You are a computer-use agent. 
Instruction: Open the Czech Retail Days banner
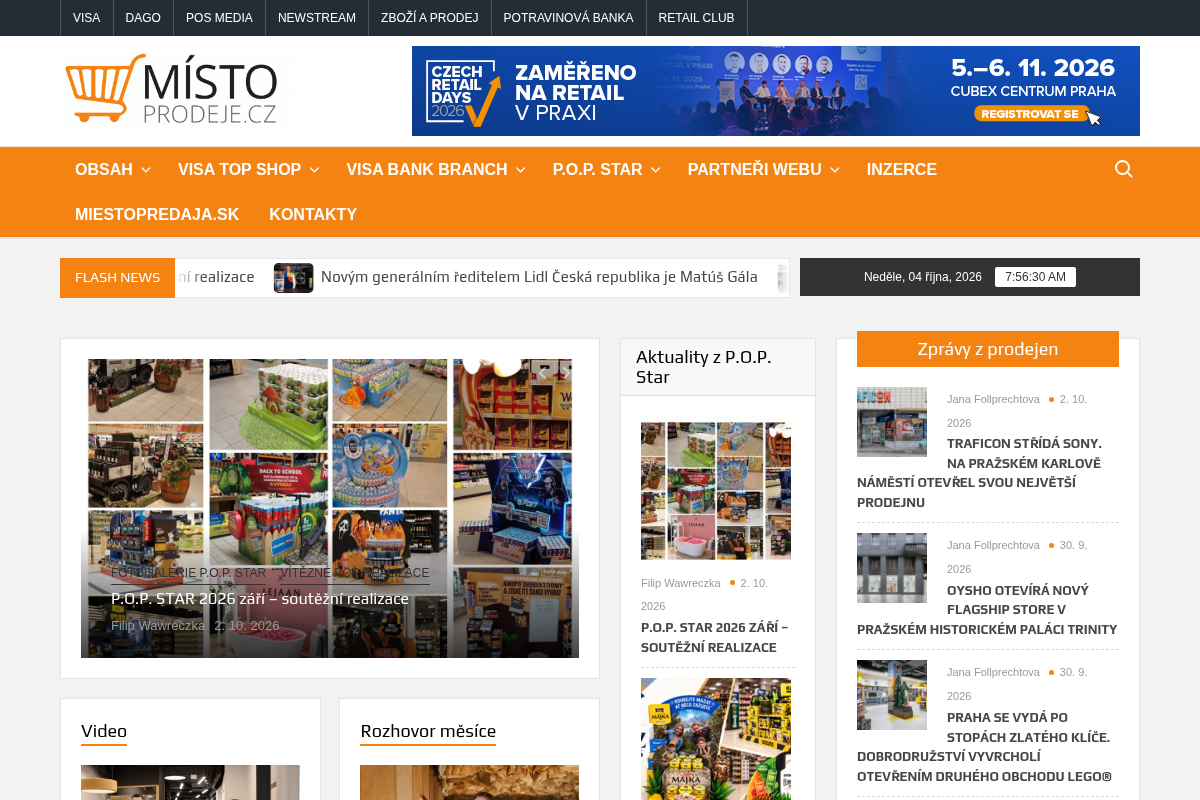coord(776,91)
